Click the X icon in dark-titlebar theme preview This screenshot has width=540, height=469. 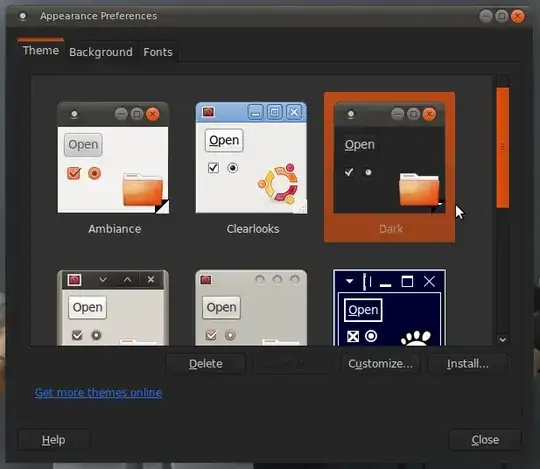tap(151, 279)
